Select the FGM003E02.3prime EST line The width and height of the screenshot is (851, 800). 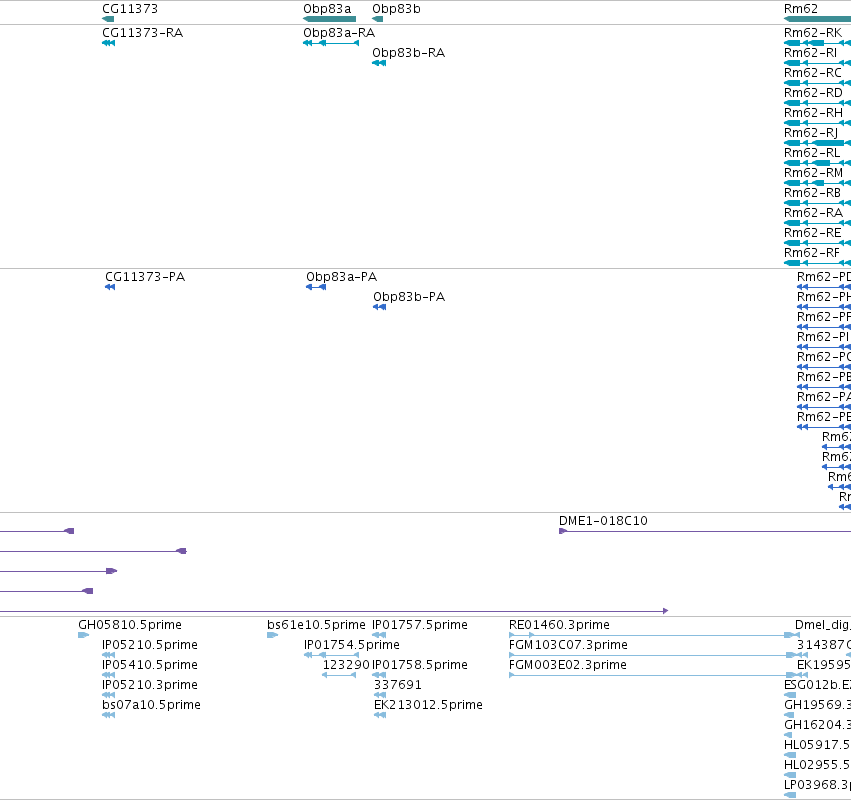coord(658,675)
